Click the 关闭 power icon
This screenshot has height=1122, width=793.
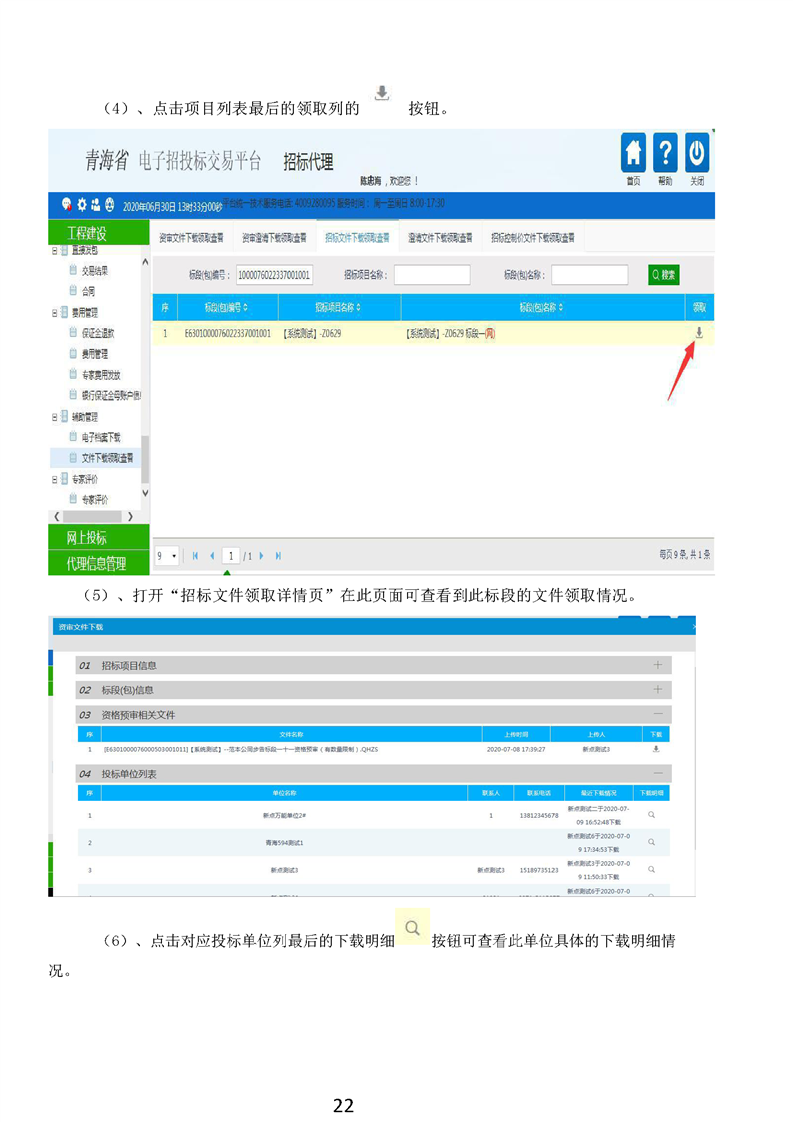click(697, 155)
